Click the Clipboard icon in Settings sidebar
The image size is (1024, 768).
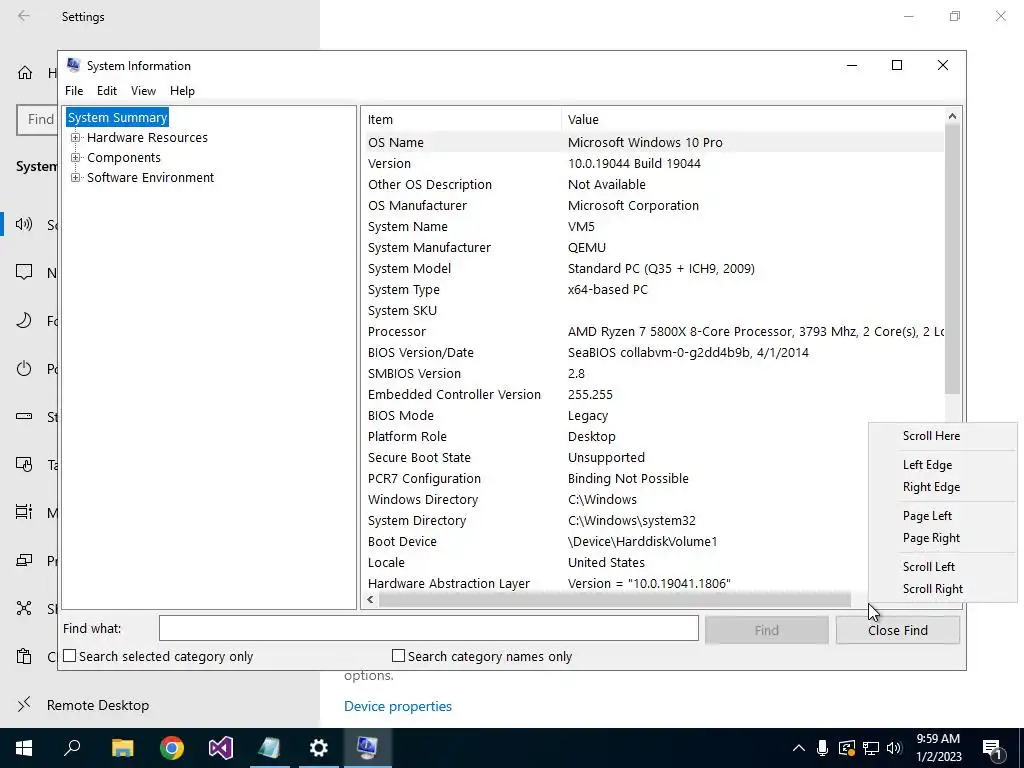pyautogui.click(x=24, y=656)
